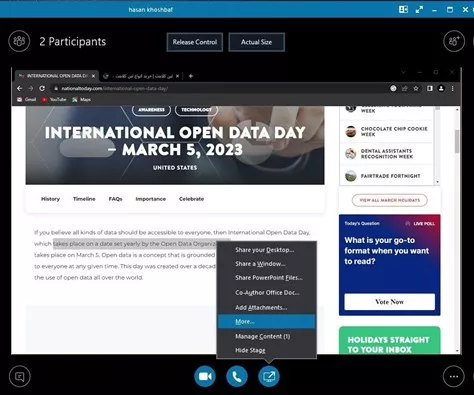Open Maps bookmark
This screenshot has width=474, height=395.
(81, 99)
